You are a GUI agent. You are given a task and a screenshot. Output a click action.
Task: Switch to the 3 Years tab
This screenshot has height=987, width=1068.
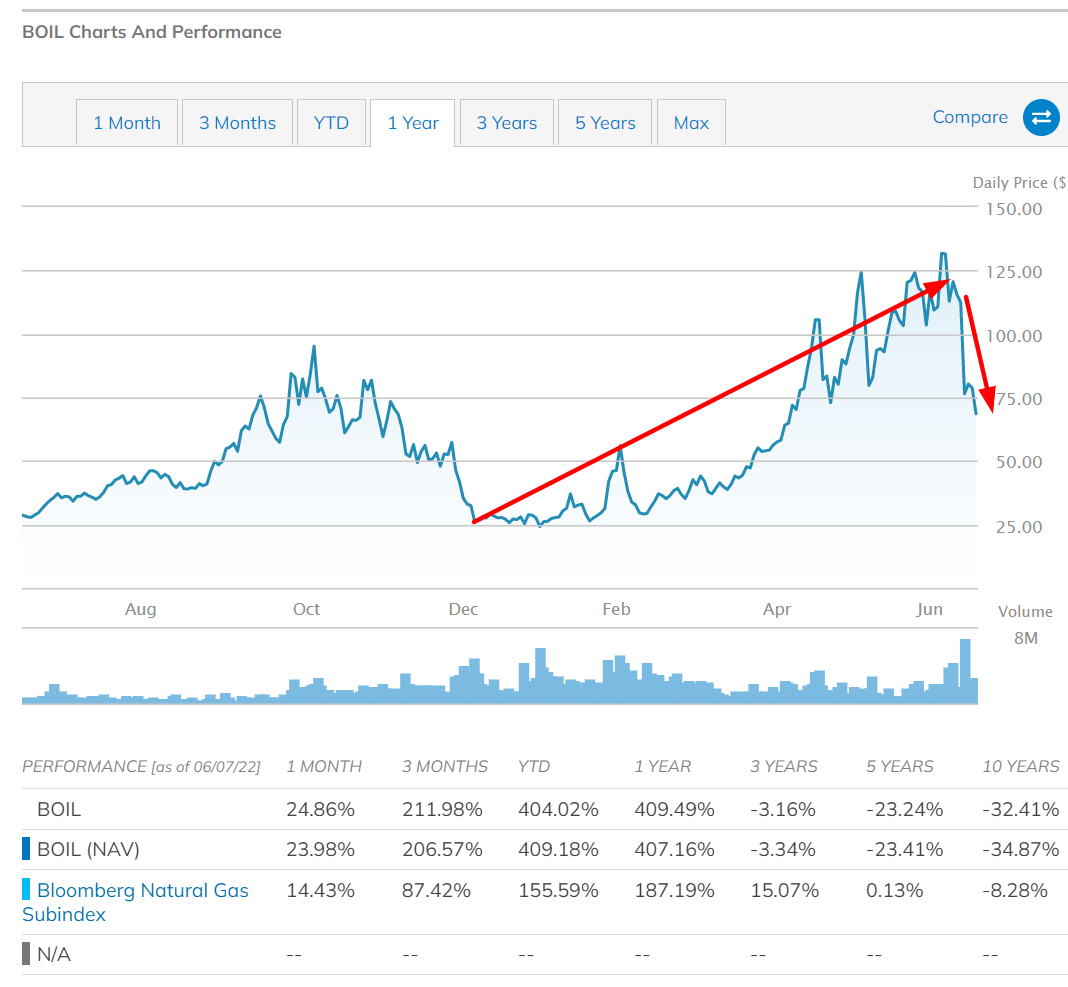(507, 123)
